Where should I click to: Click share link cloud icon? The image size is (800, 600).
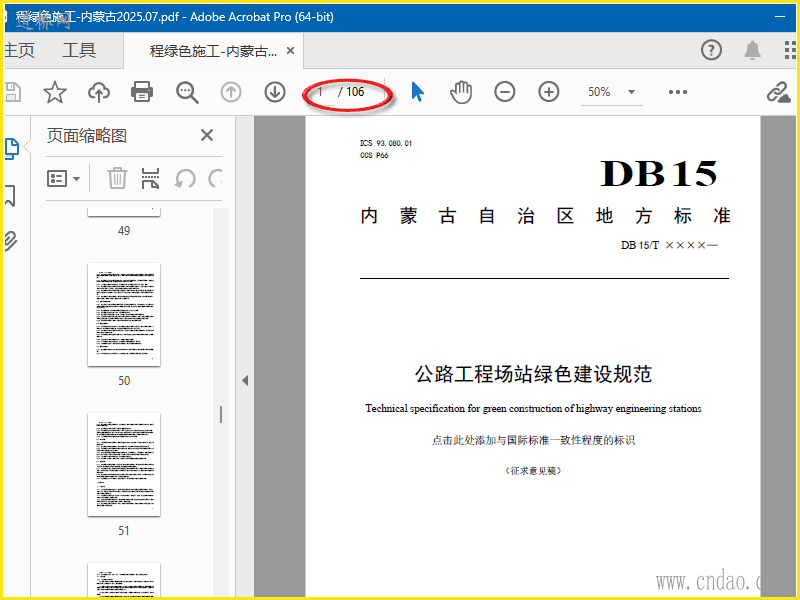779,92
